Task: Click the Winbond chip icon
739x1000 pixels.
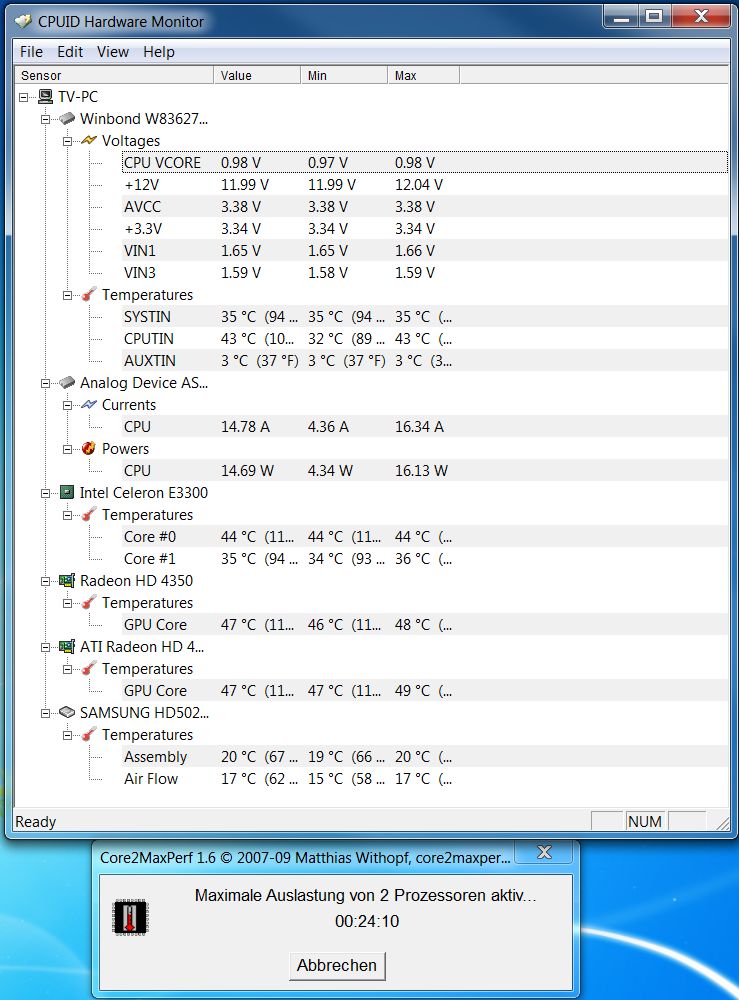Action: tap(67, 119)
